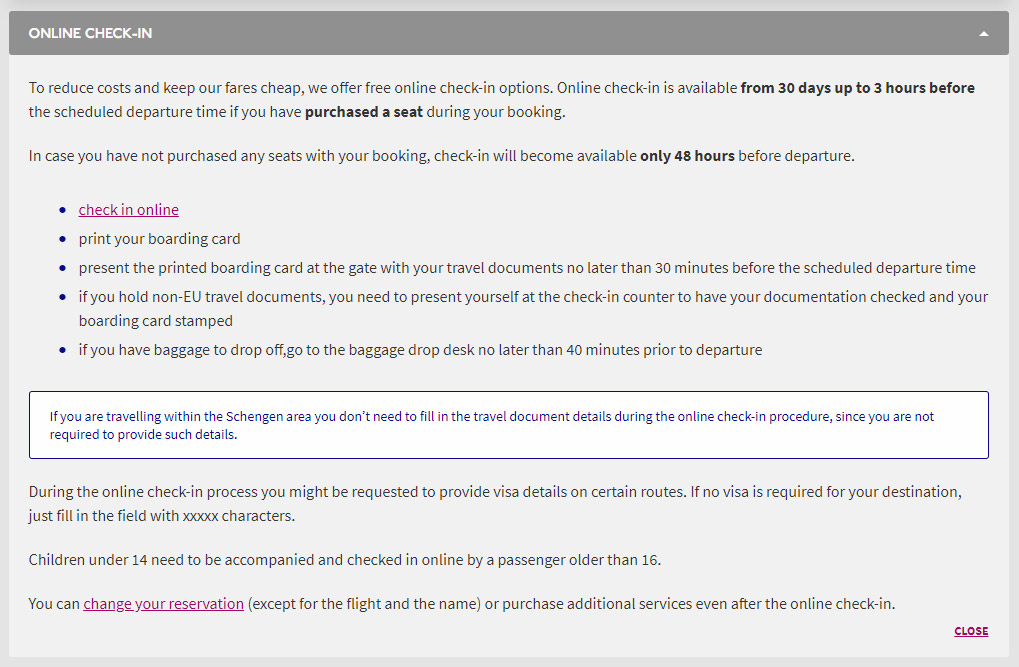Open the check in online link

pyautogui.click(x=129, y=210)
